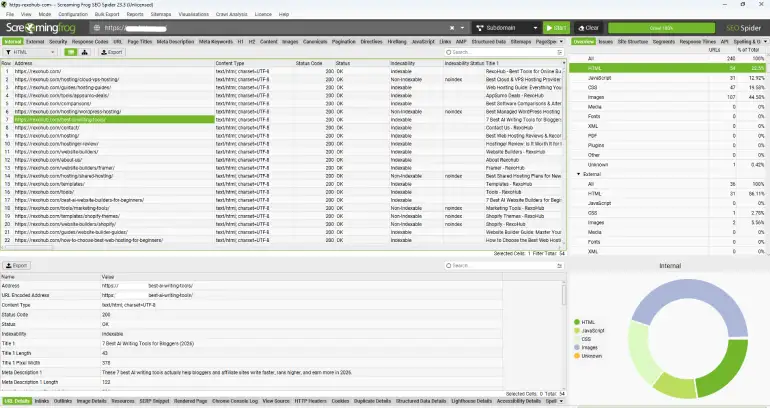Switch to the SERP Snippet tab
This screenshot has height=408, width=770.
[x=154, y=401]
